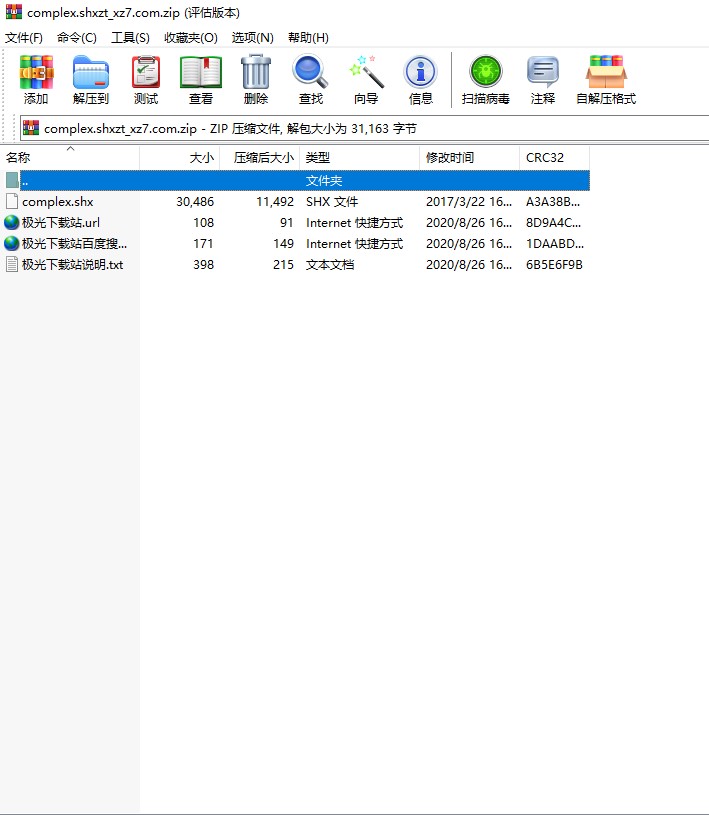Start 扫描病毒 (Virus Scan) icon

[486, 80]
